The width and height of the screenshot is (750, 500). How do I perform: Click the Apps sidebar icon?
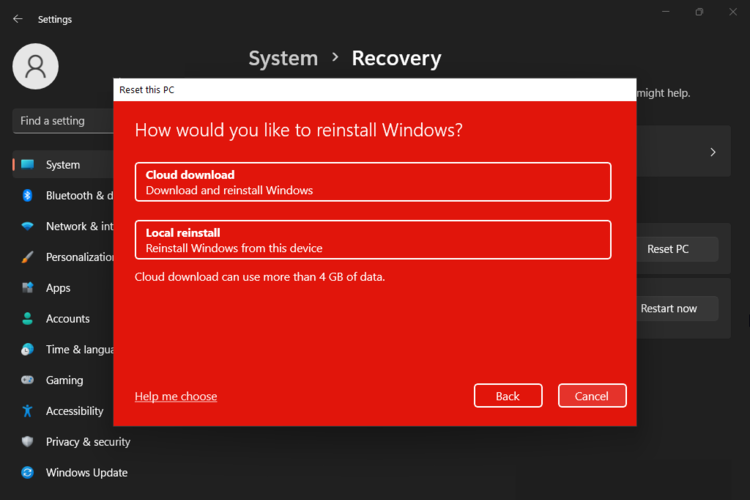[x=27, y=288]
